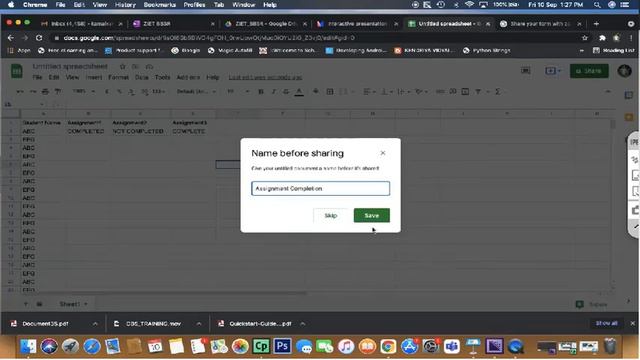Open Spotlight search in menu bar
Image resolution: width=640 pixels, height=360 pixels.
[597, 5]
